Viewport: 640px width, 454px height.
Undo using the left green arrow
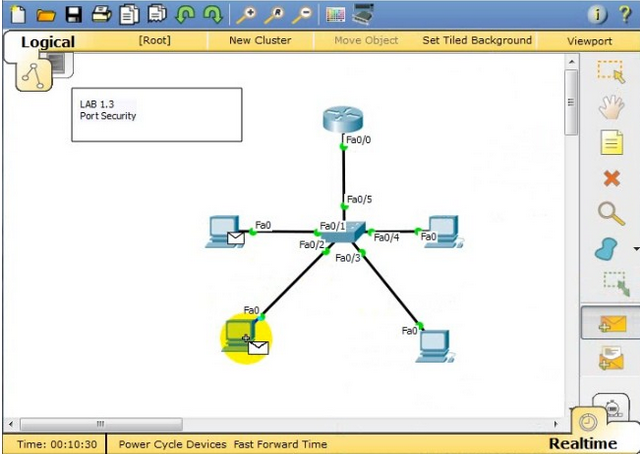(x=185, y=15)
